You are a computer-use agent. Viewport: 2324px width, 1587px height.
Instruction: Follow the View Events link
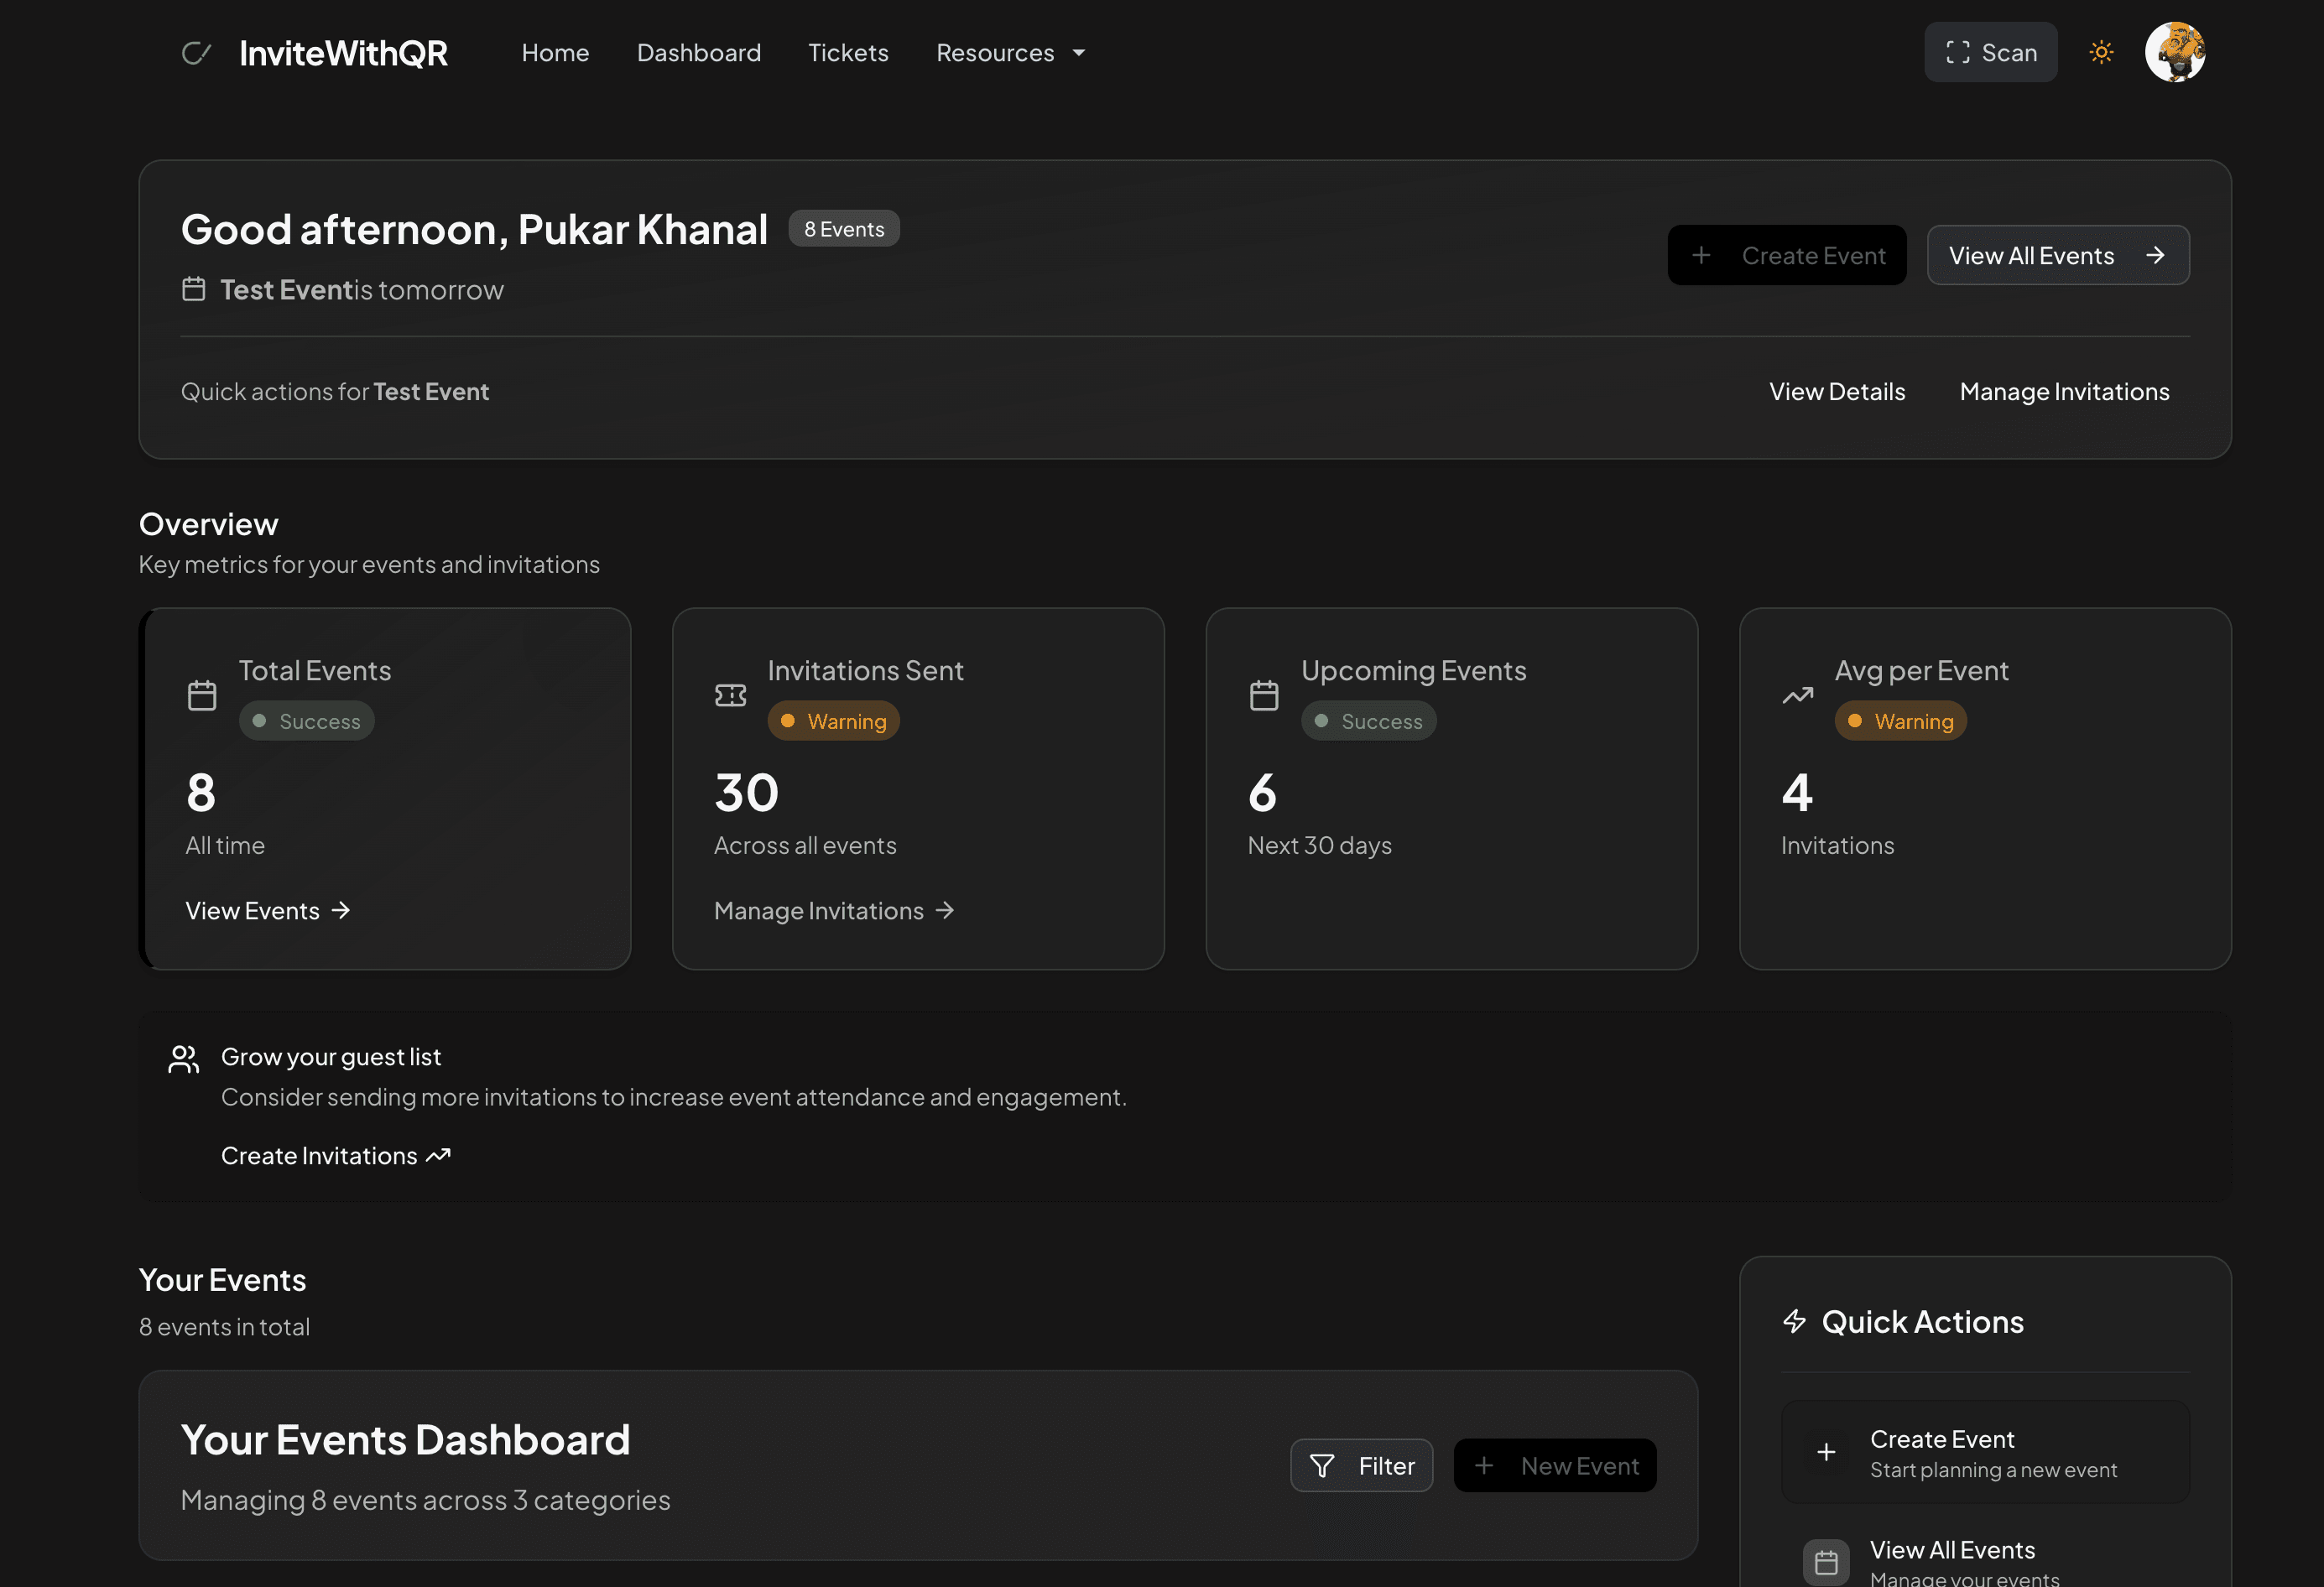pos(268,911)
